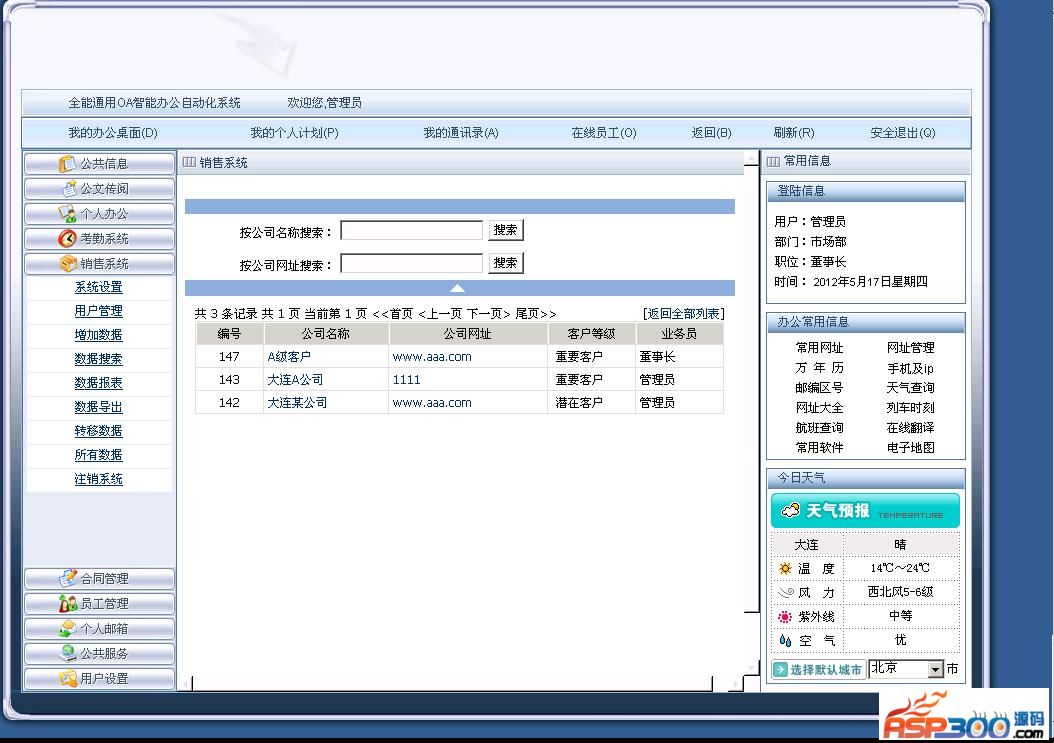Click 搜索 button beside company name field

pos(505,230)
